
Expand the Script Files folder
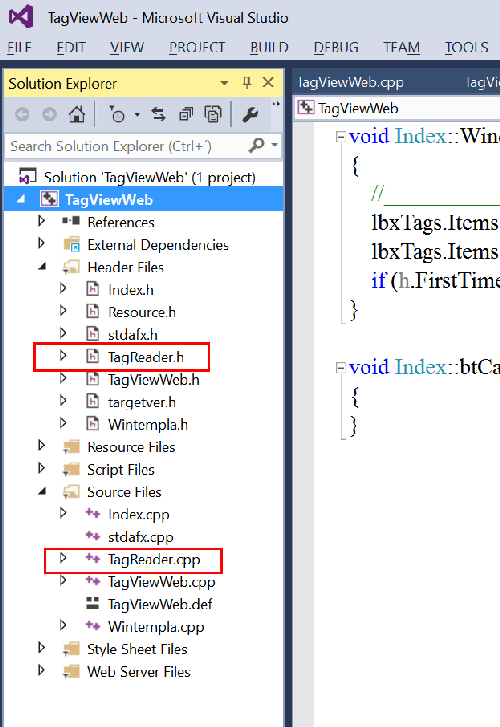(x=41, y=468)
